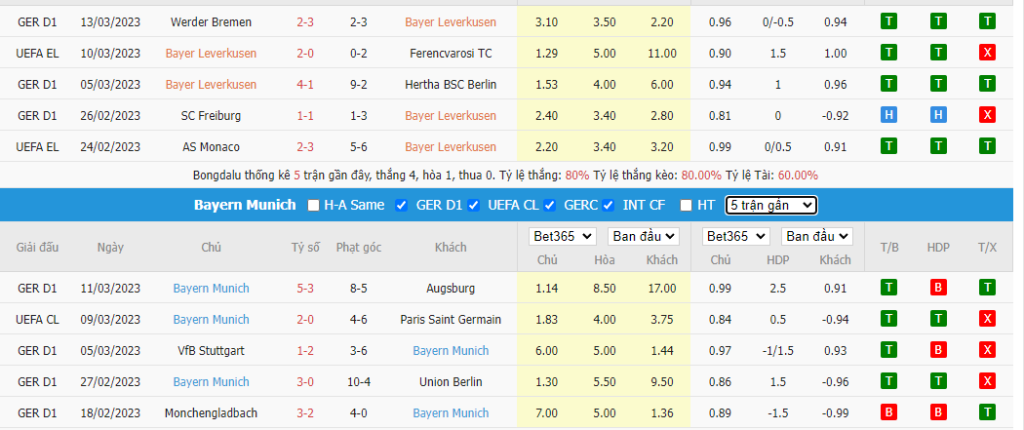Open the Bet365 dropdown above Chủ-Hòa-Khách odds
Screen dimensions: 1024x430
pyautogui.click(x=562, y=237)
